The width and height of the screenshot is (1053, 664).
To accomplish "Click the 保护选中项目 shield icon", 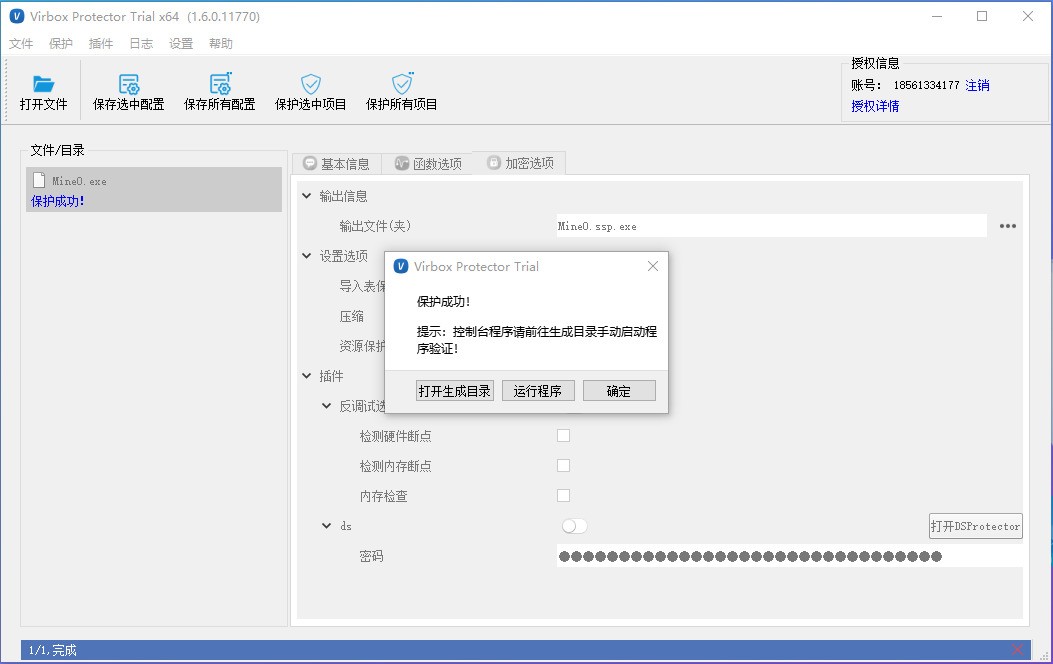I will pyautogui.click(x=311, y=84).
